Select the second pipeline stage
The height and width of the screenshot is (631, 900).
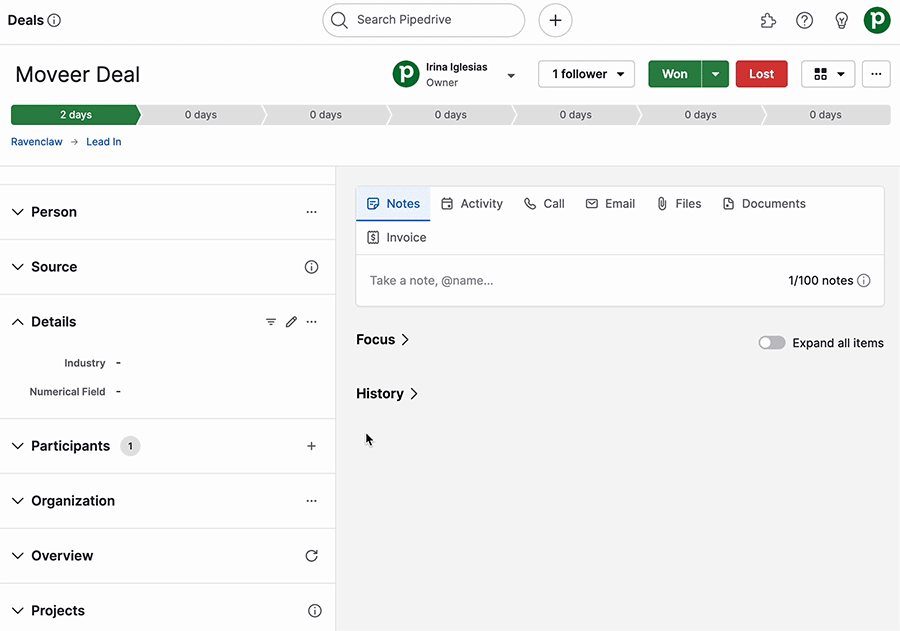[200, 115]
